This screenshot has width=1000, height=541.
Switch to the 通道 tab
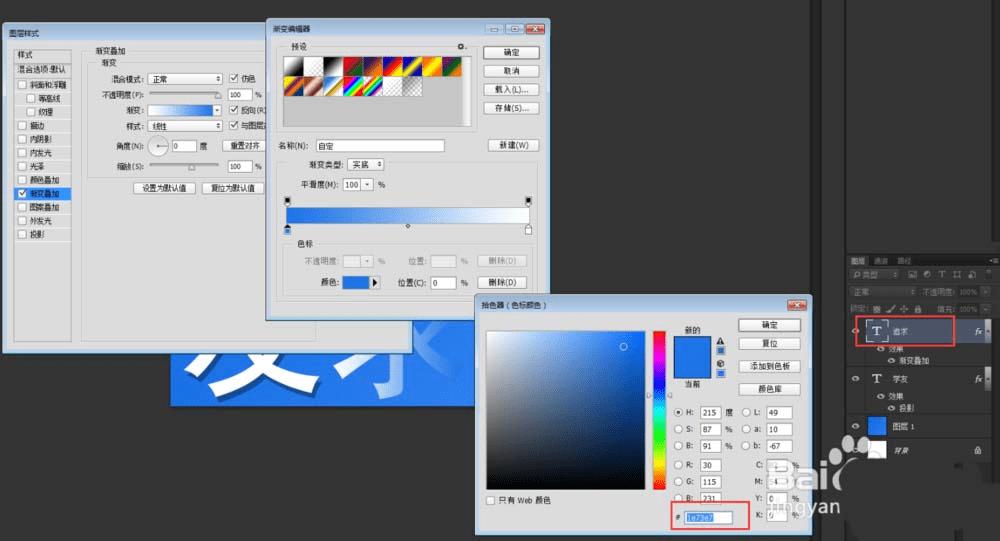[881, 261]
